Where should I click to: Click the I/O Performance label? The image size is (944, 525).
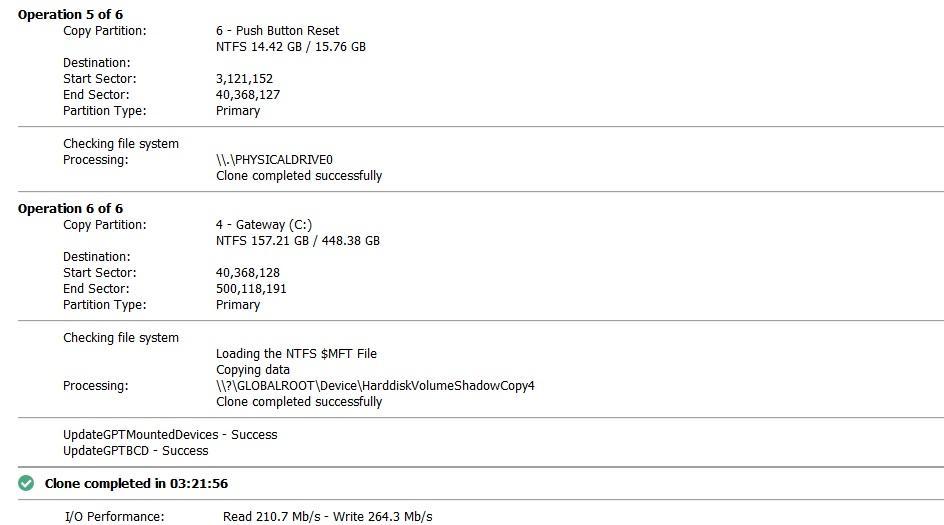point(114,517)
